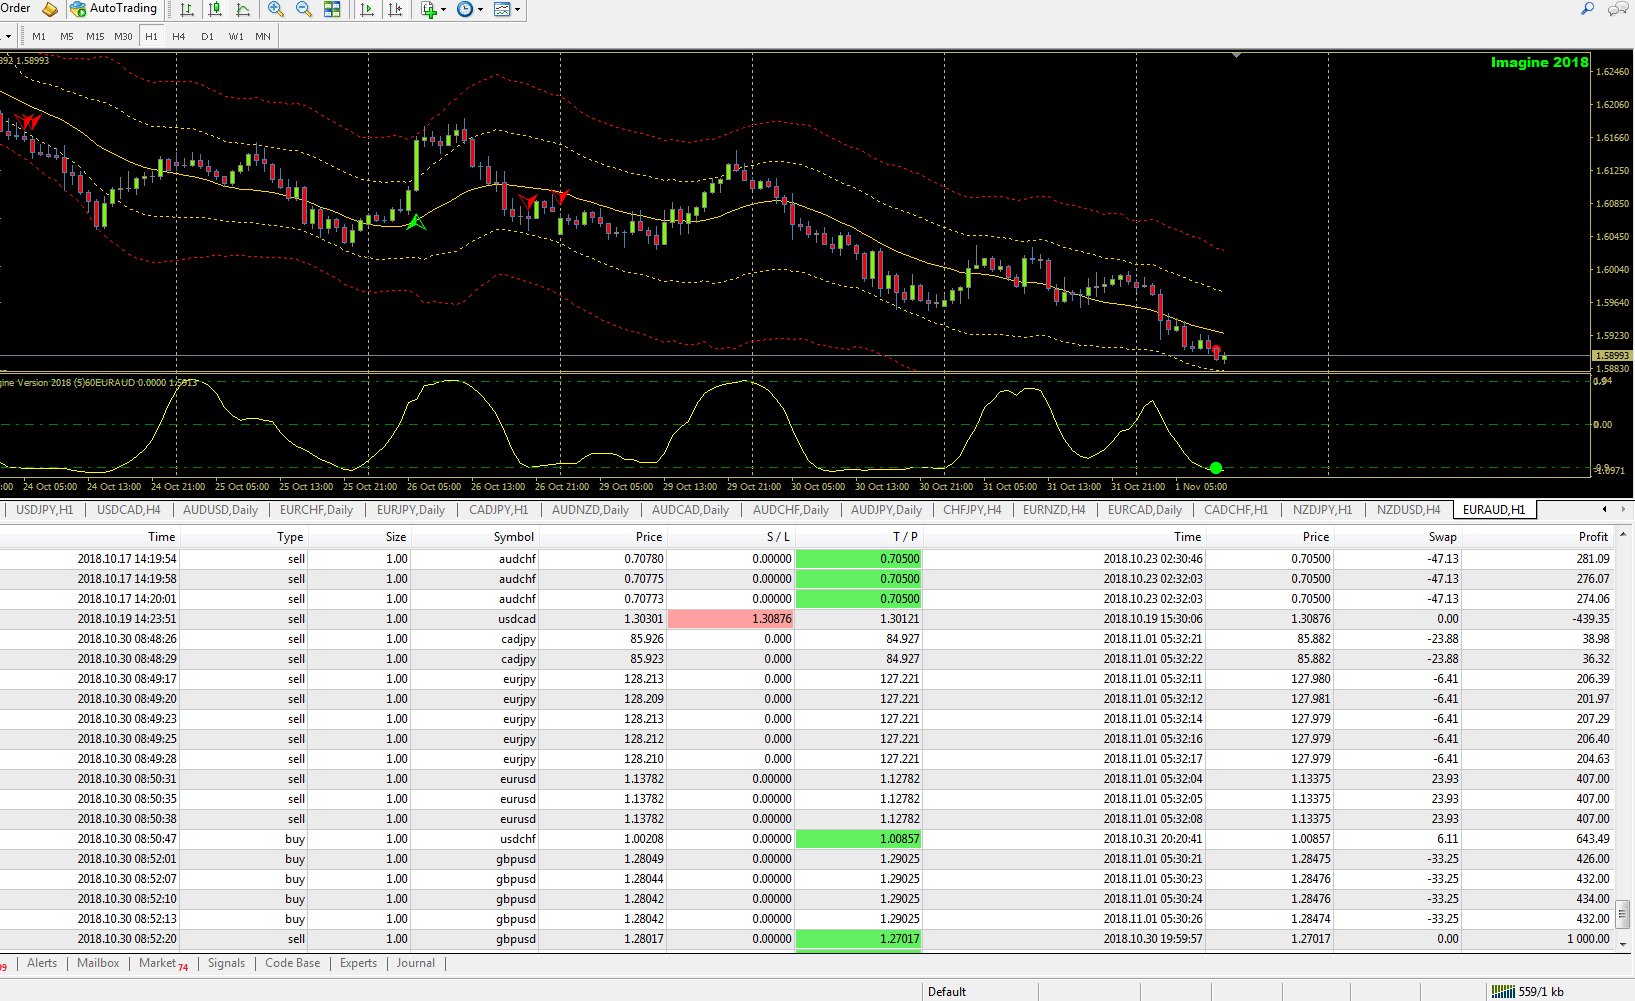The image size is (1635, 1001).
Task: Sort history by the Type column header
Action: (290, 537)
